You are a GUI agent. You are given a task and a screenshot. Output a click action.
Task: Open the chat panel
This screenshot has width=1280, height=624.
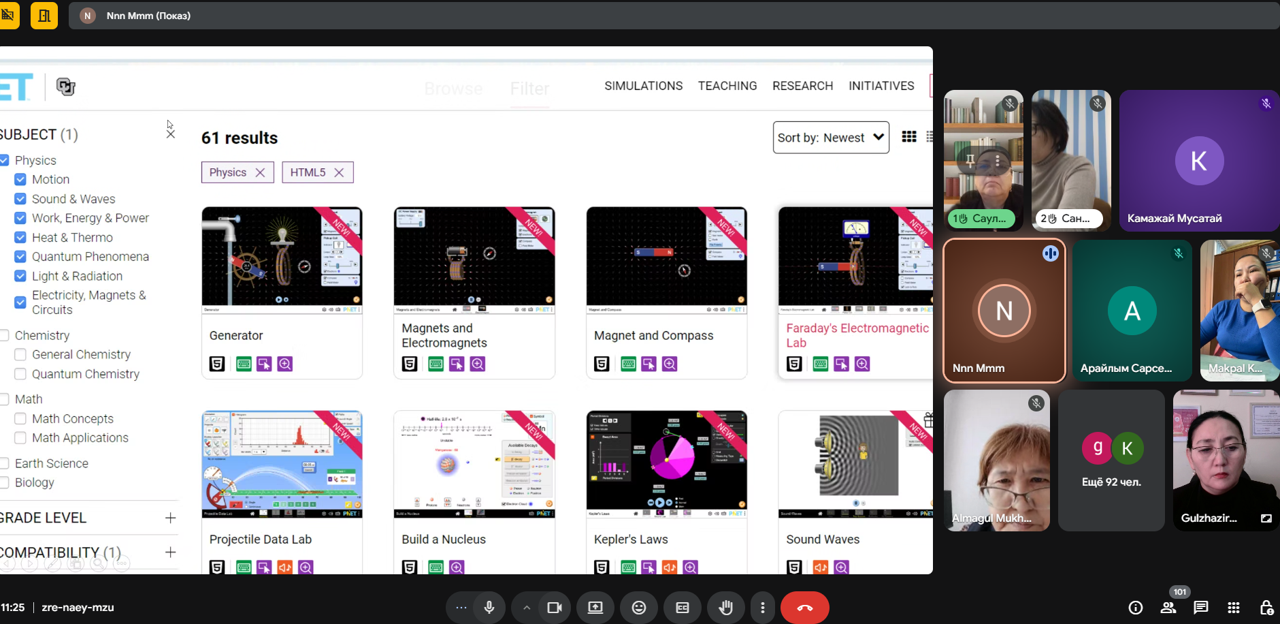click(x=1201, y=607)
